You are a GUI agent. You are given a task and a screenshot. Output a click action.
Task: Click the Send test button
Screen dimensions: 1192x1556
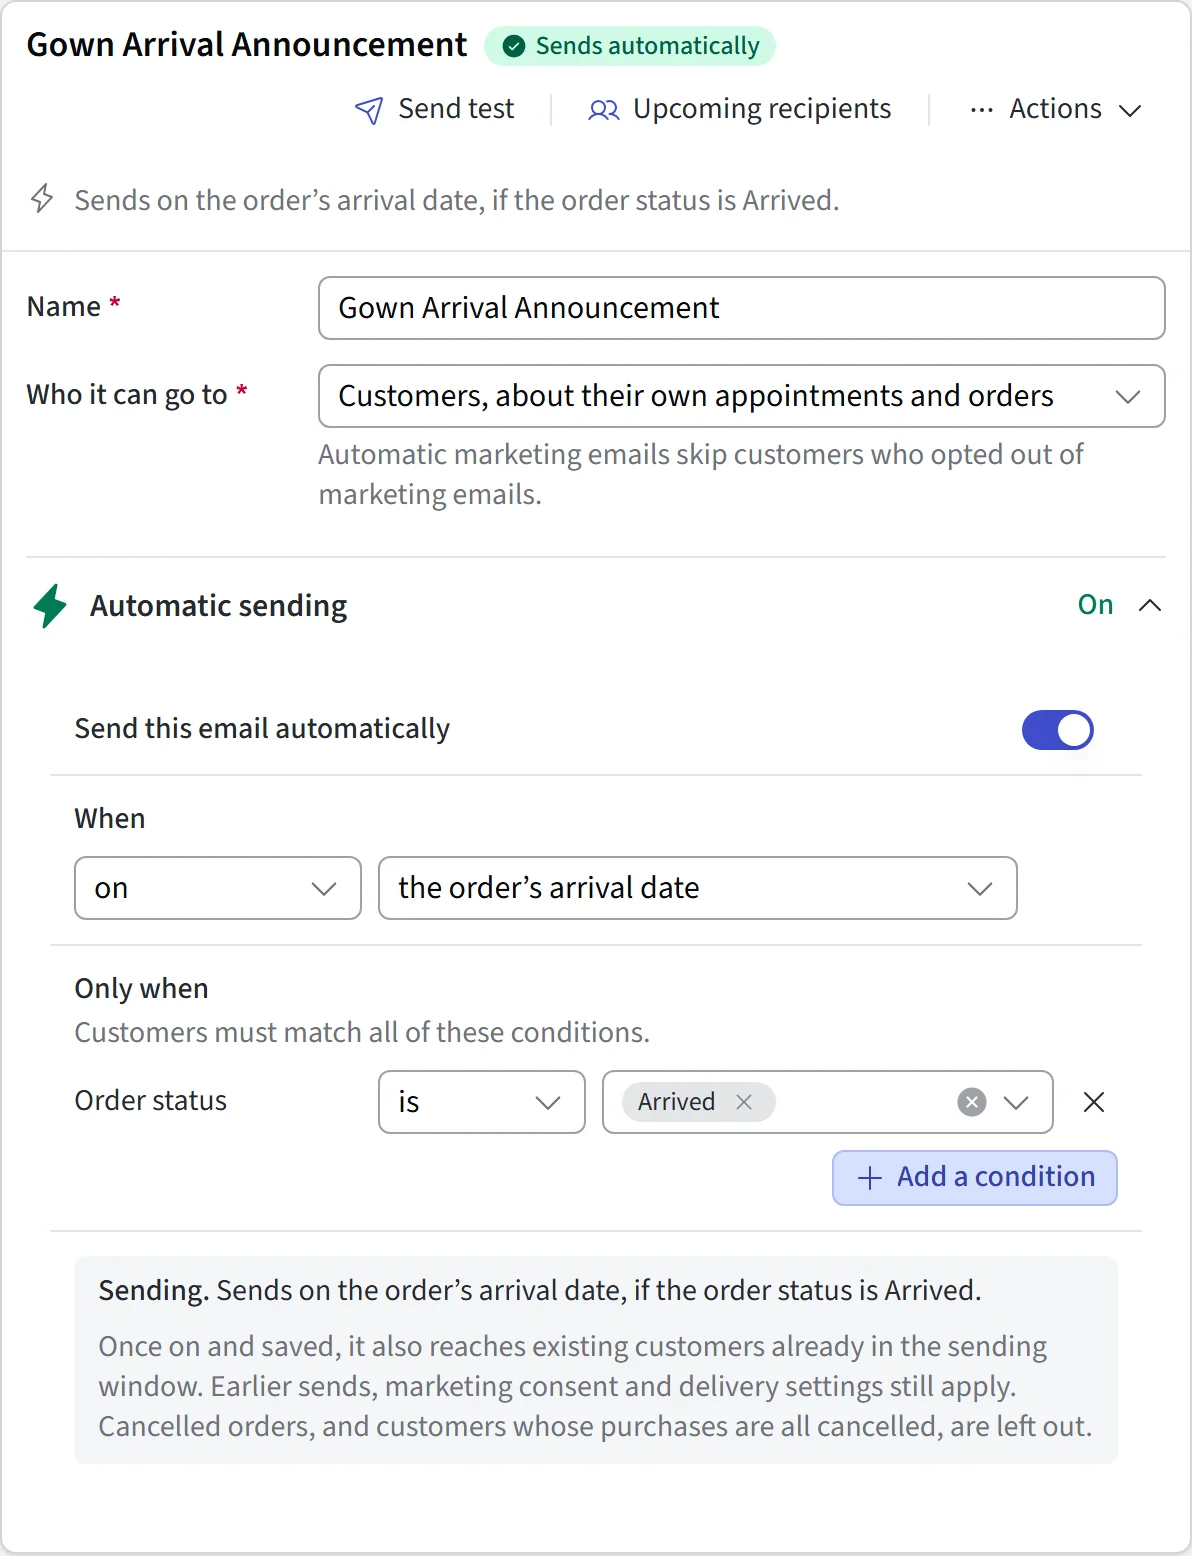coord(435,109)
